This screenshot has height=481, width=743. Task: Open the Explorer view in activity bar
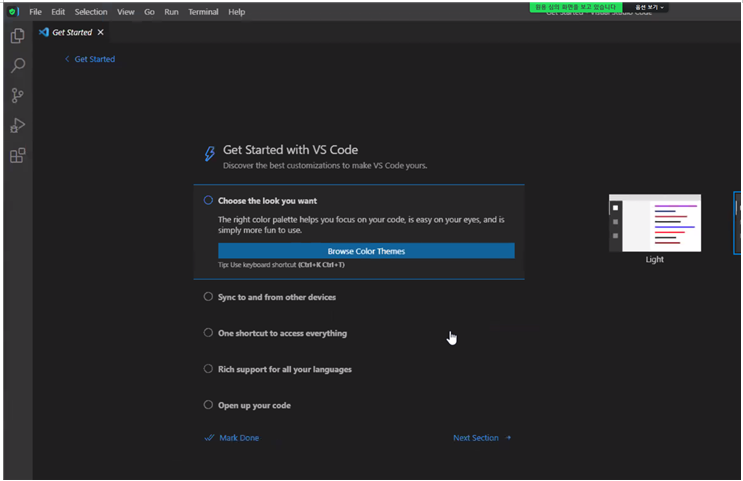[18, 36]
